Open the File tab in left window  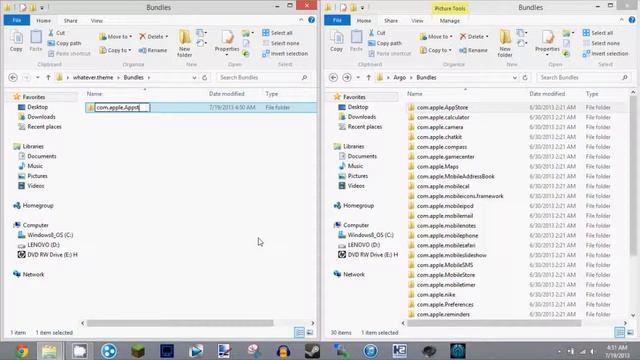tap(17, 20)
